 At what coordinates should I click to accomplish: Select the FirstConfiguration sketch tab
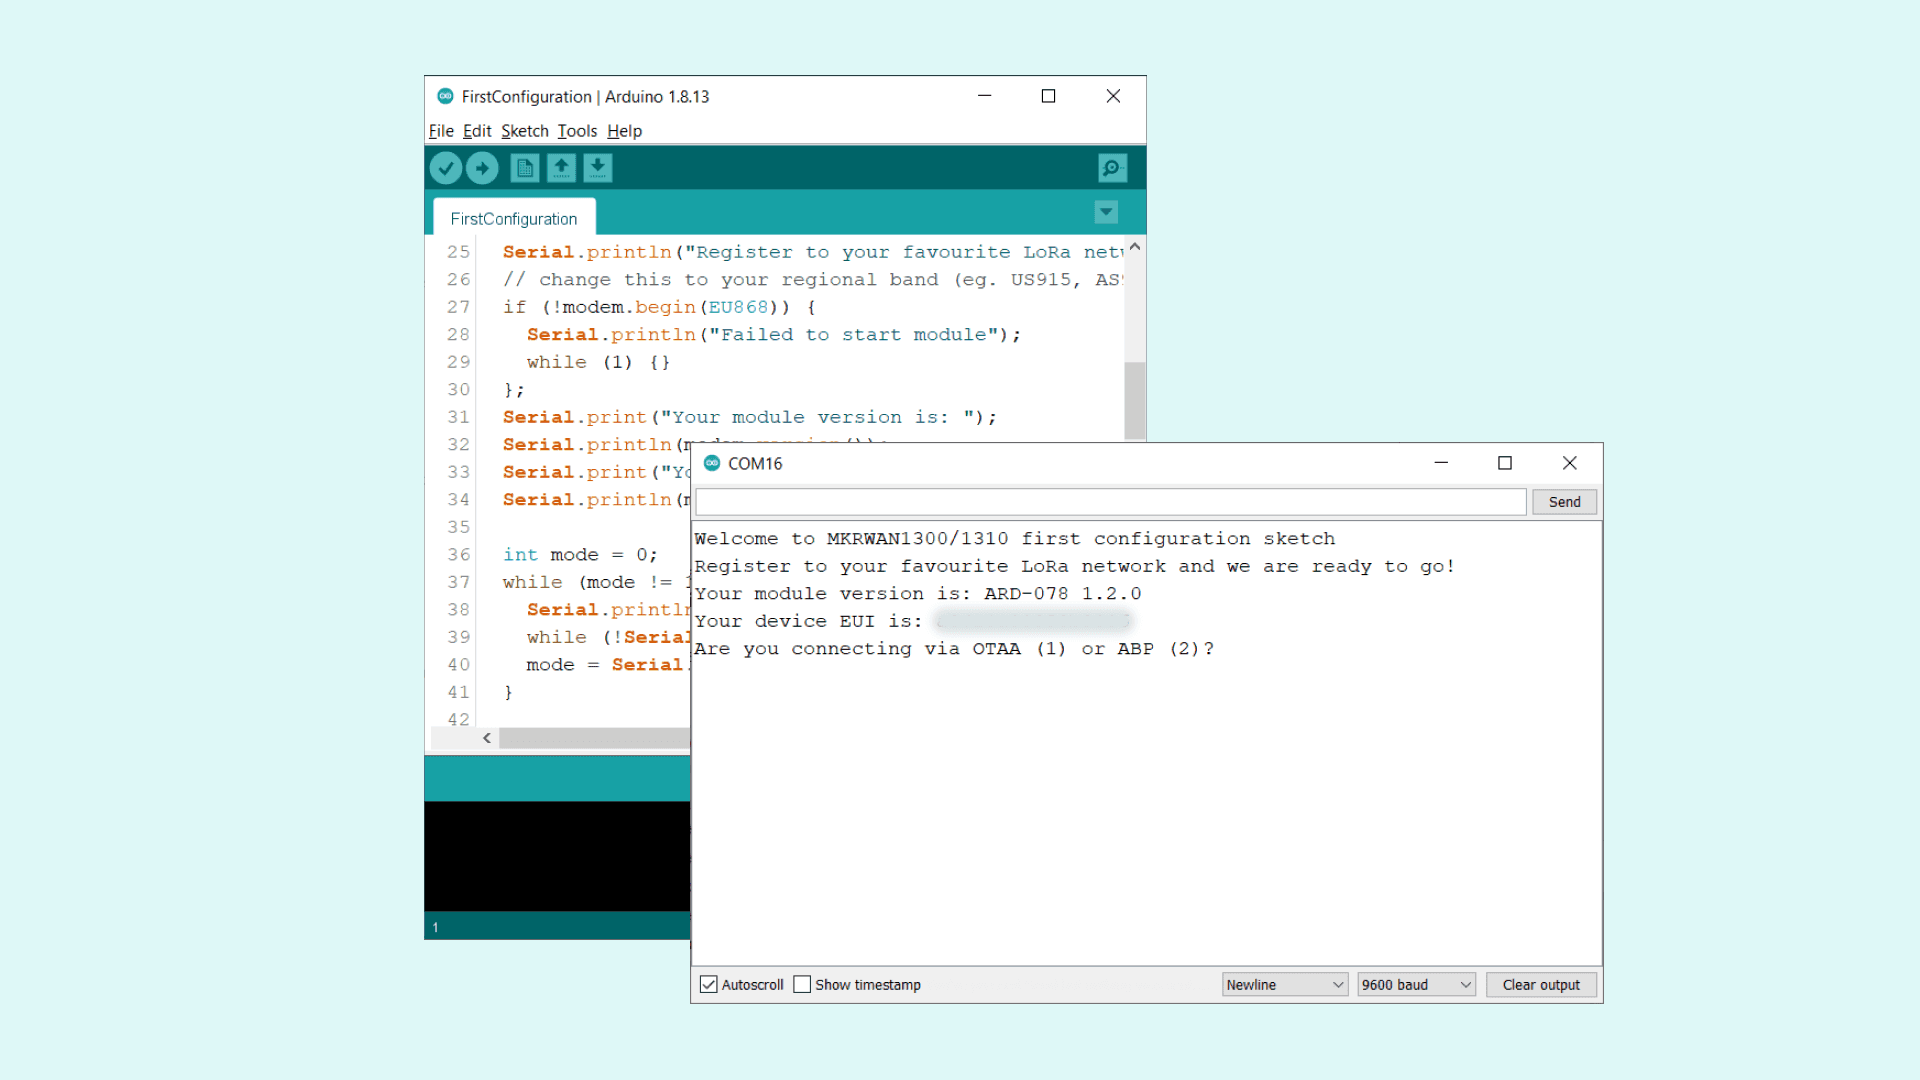[x=514, y=219]
